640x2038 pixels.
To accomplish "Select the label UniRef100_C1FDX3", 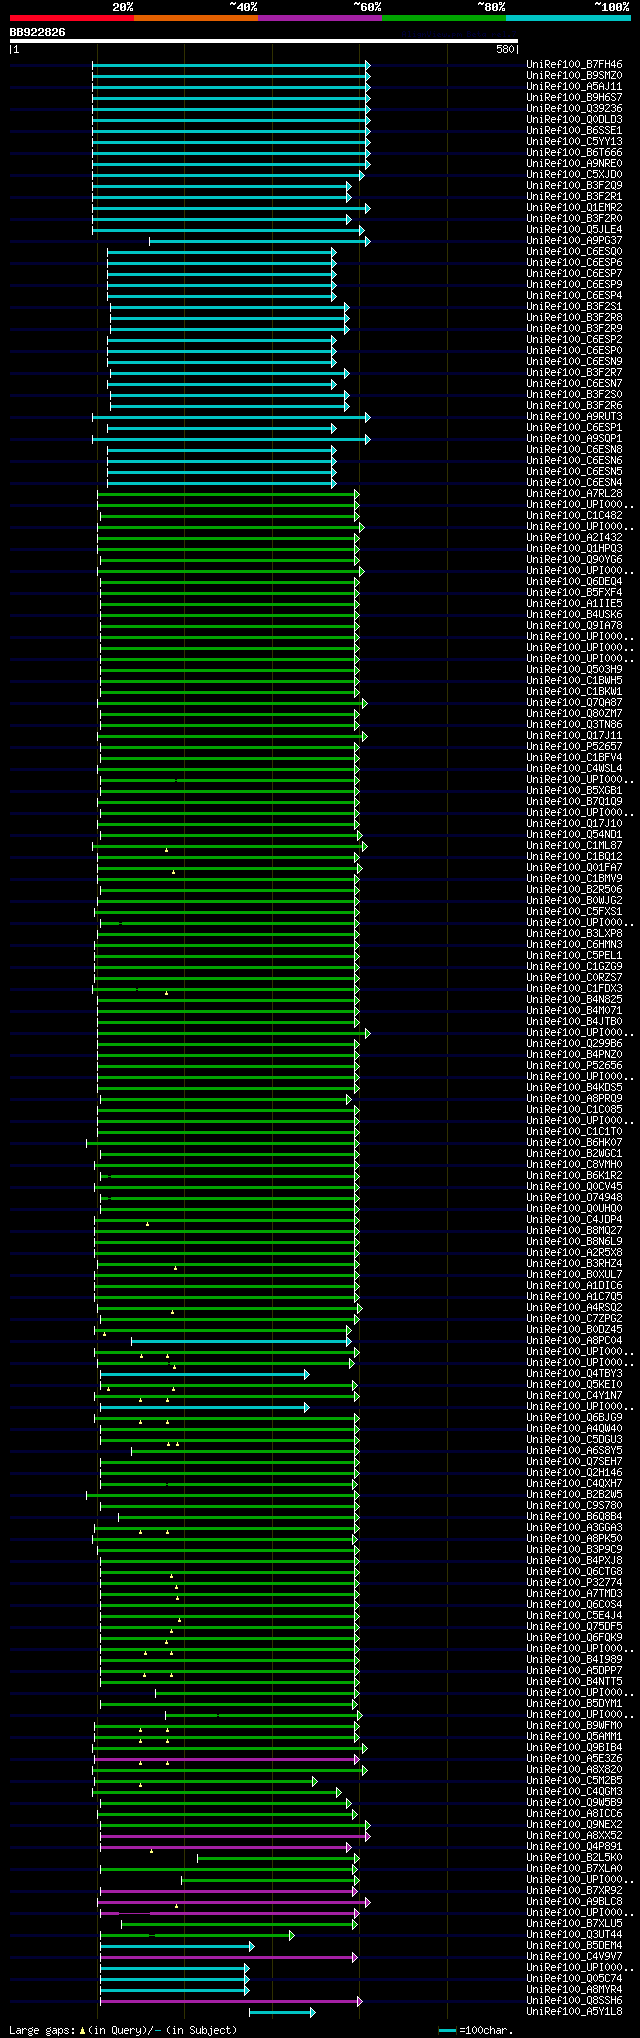I will click(574, 989).
